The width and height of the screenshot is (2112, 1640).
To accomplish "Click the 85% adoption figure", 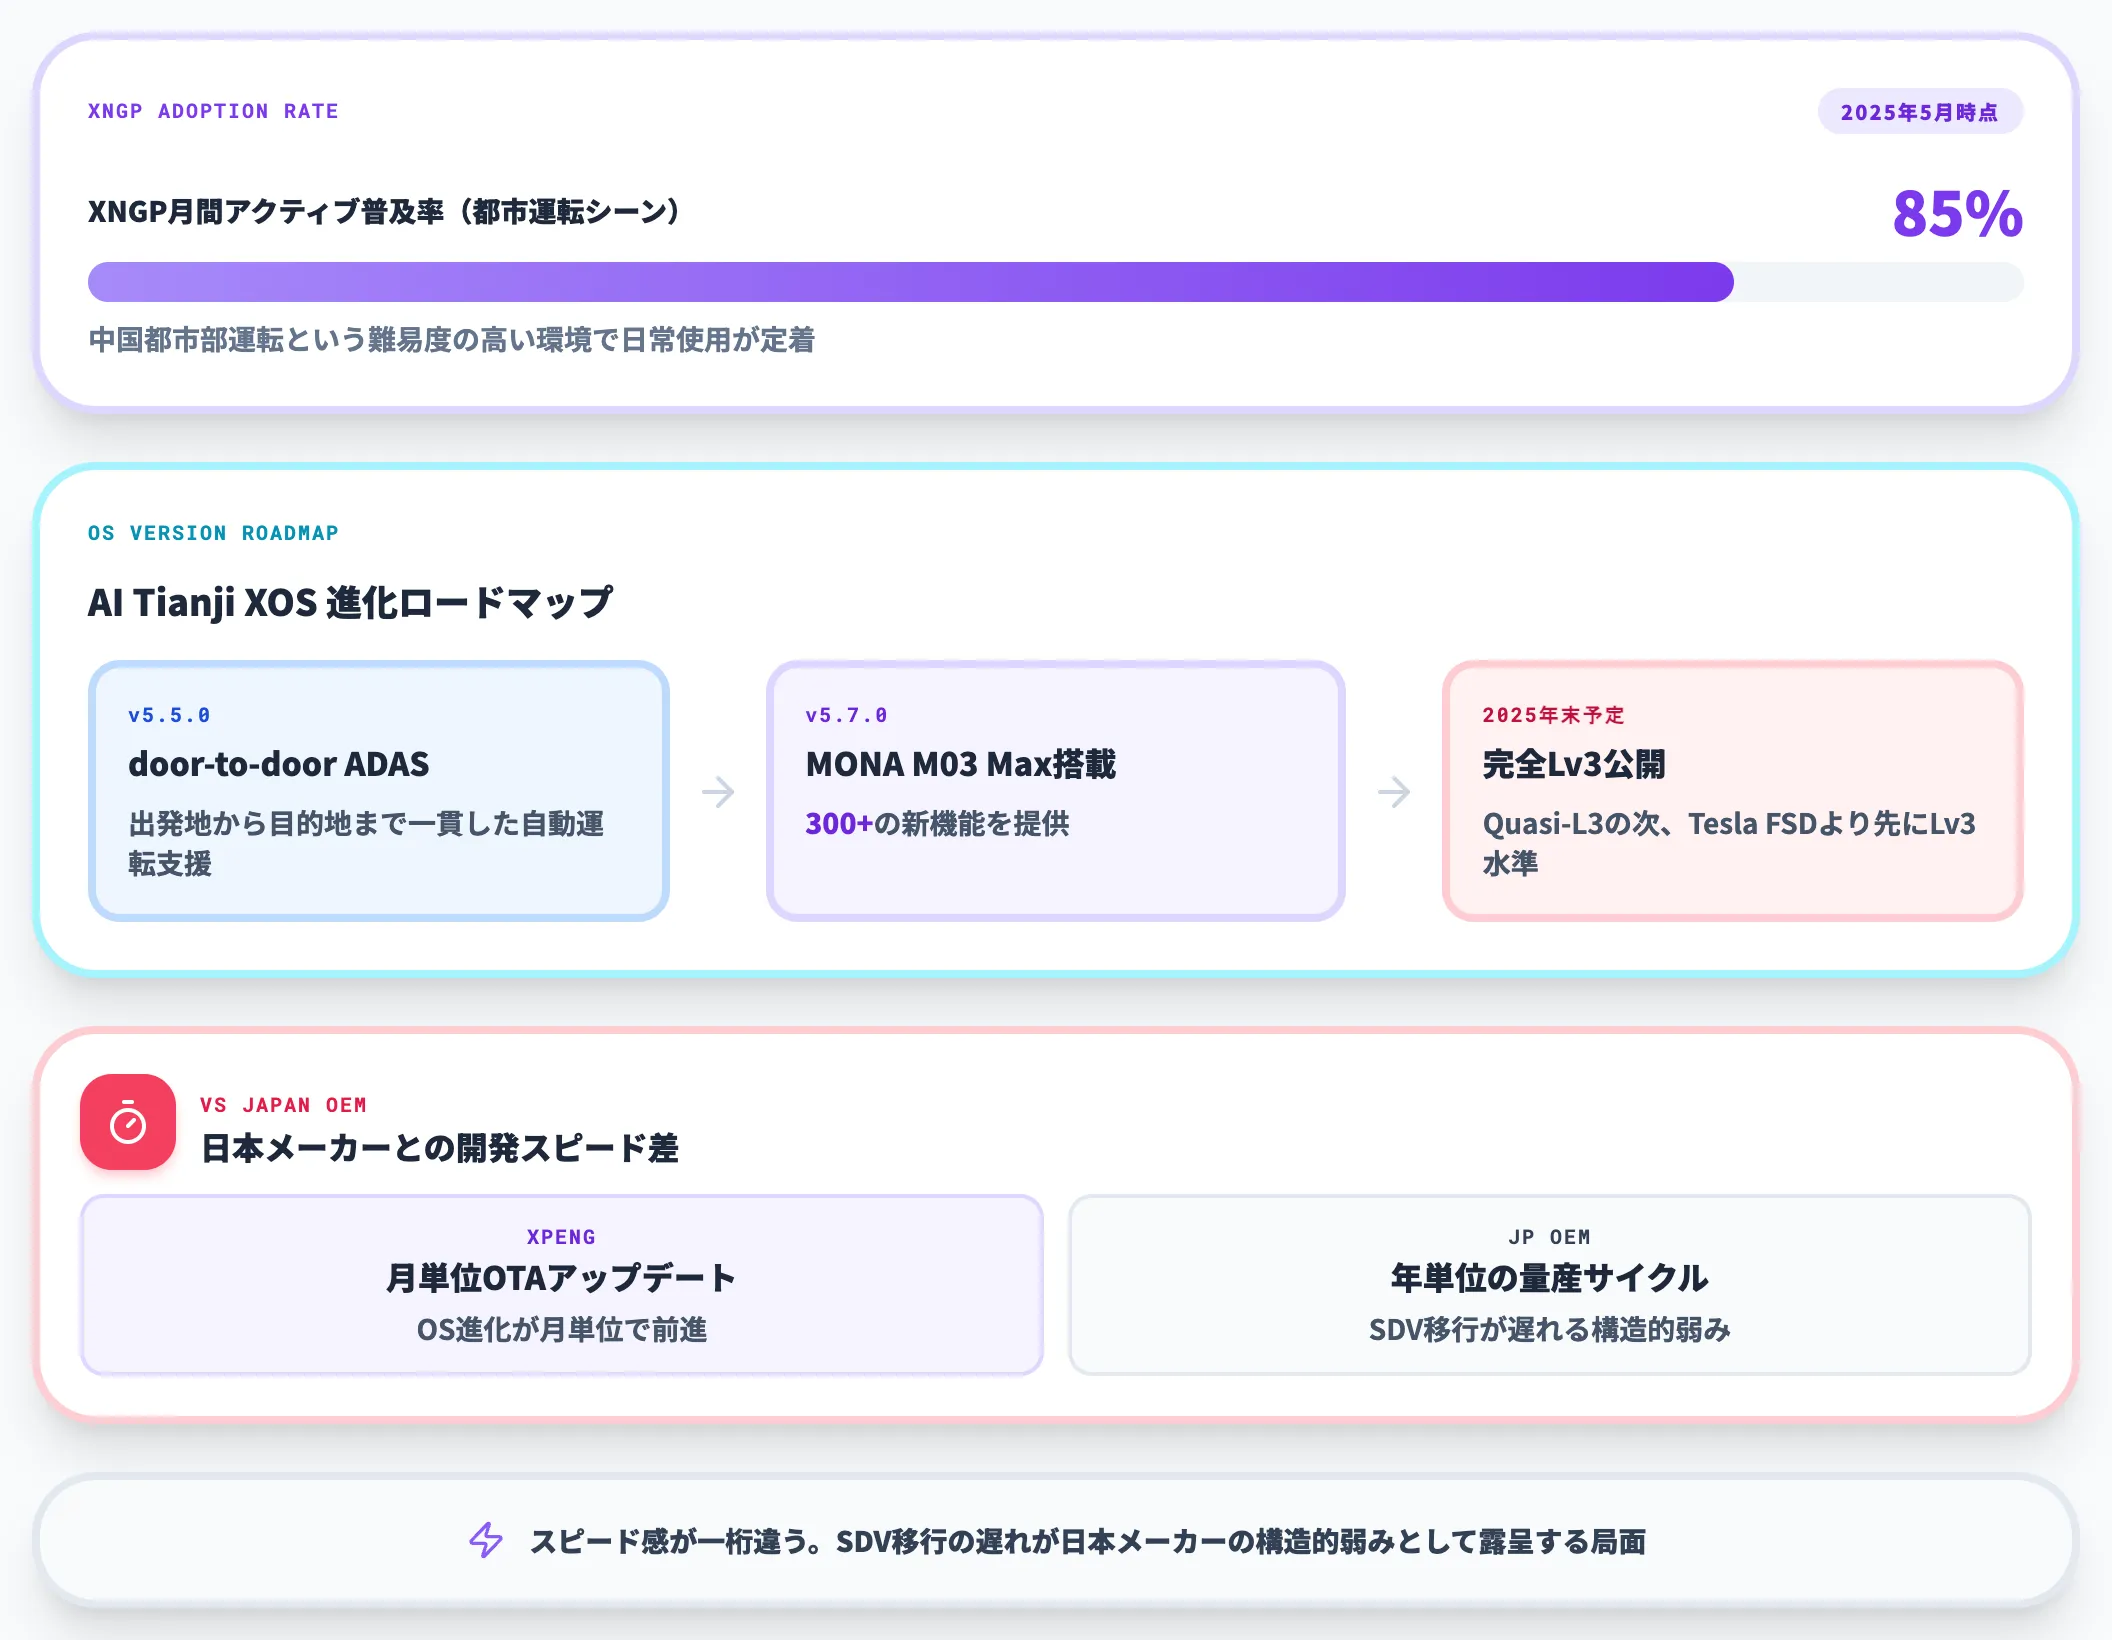I will point(1957,213).
